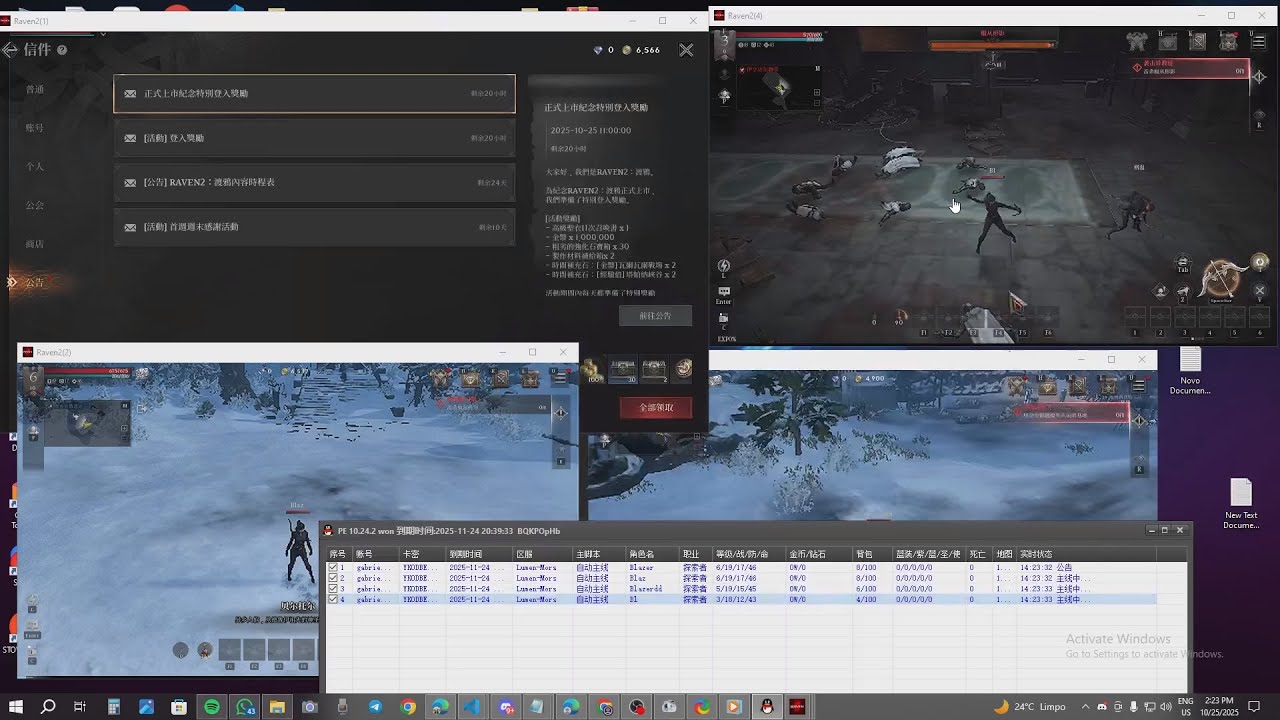Viewport: 1280px width, 720px height.
Task: Select the 账号 mail category
Action: tap(35, 128)
